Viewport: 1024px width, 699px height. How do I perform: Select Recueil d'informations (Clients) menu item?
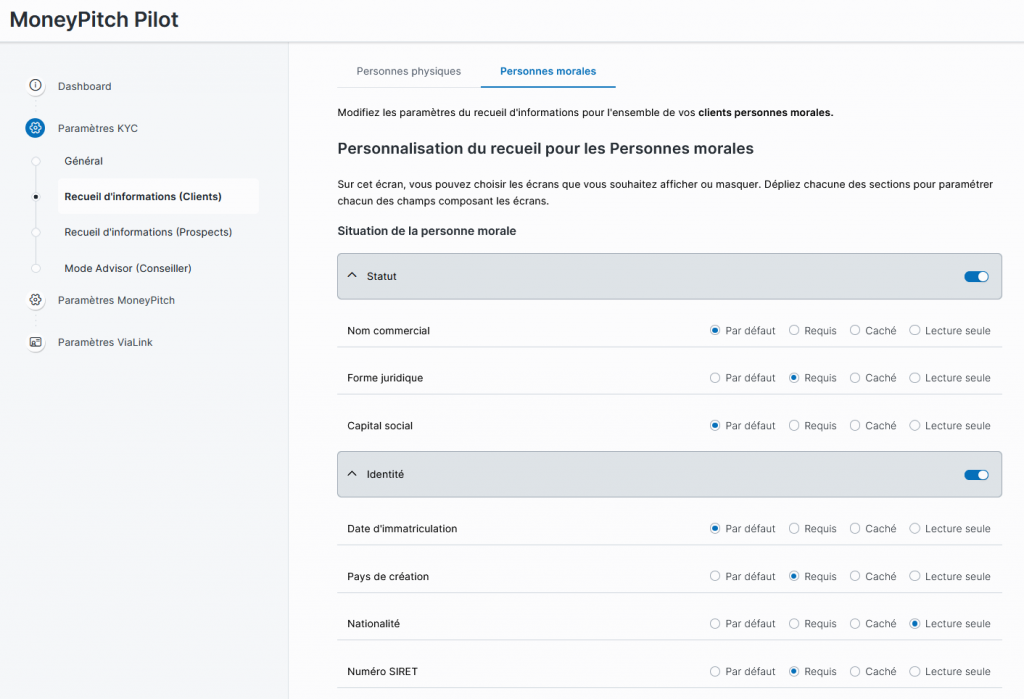point(143,196)
